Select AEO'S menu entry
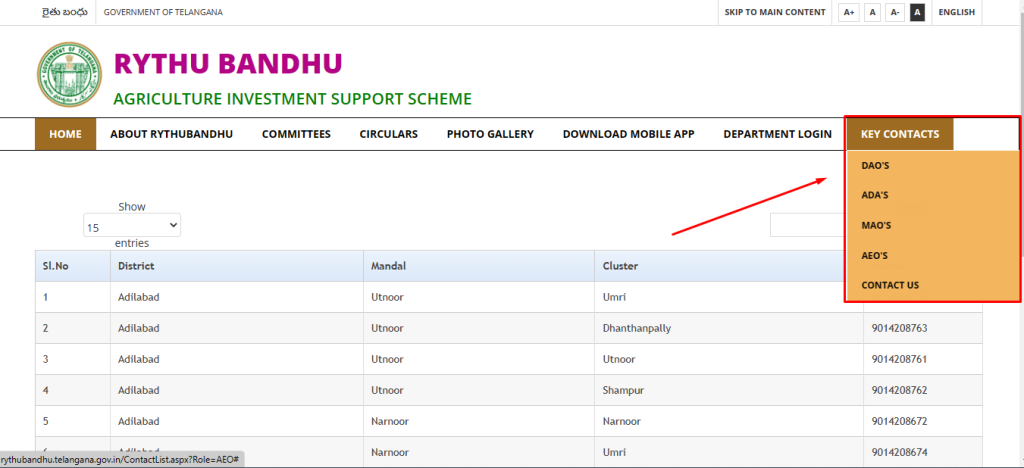 tap(875, 256)
